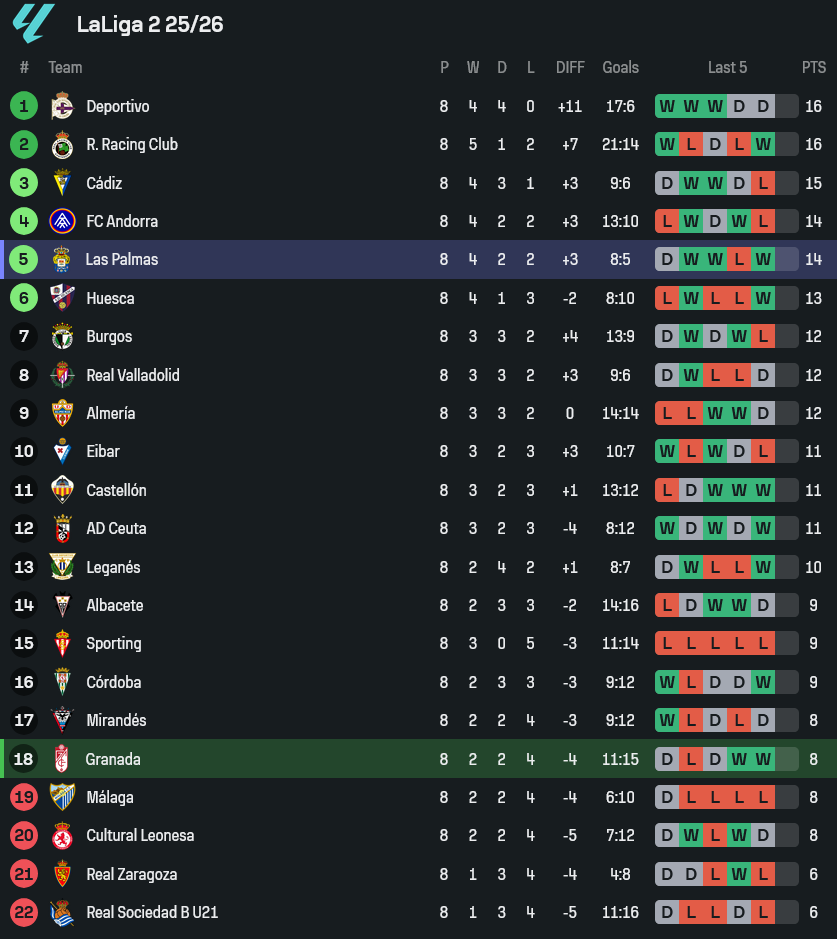The image size is (837, 939).
Task: Click the LaLiga 2 25/26 title
Action: point(150,25)
